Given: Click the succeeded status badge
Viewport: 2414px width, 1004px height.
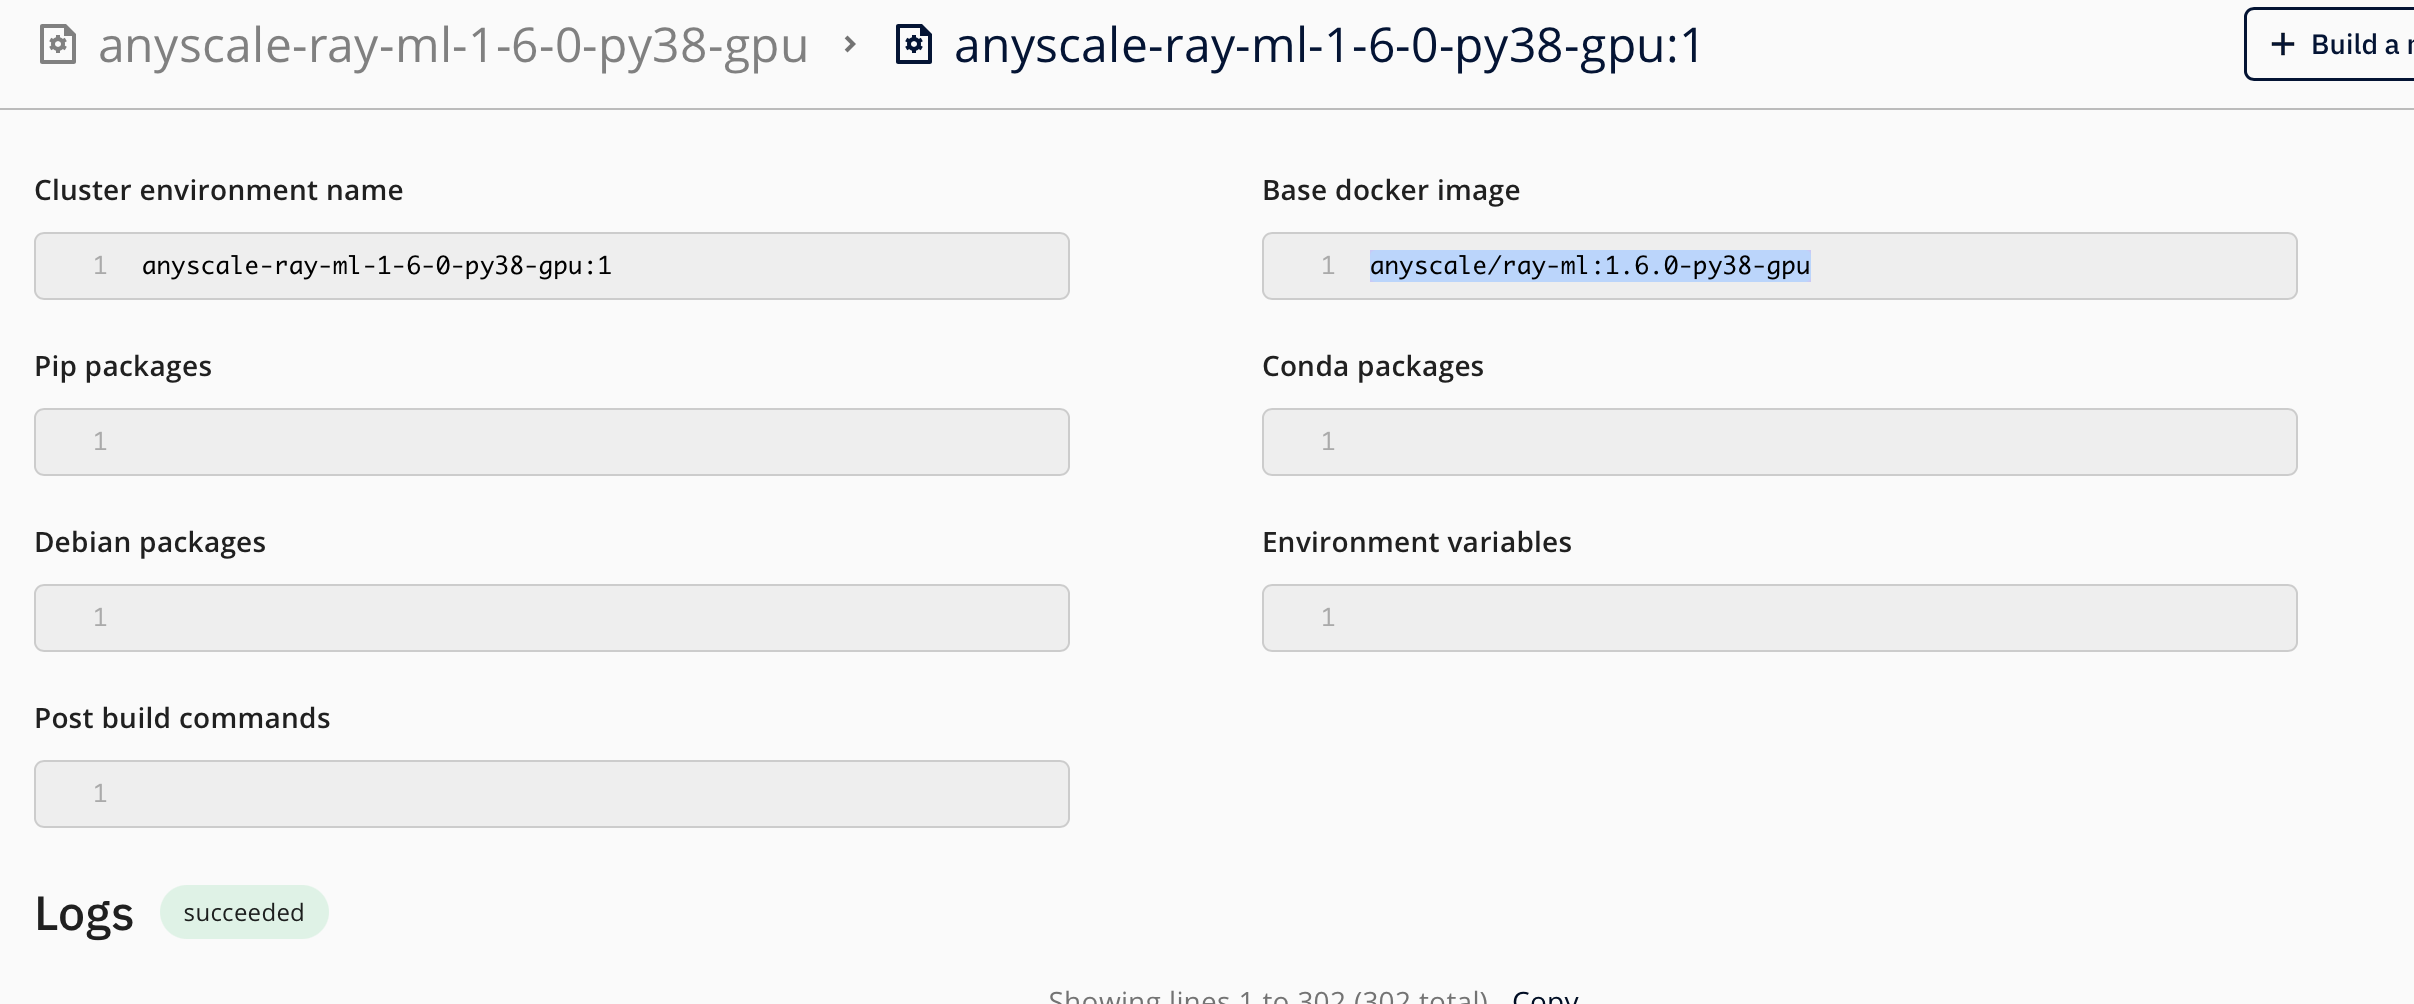Looking at the screenshot, I should coord(244,912).
